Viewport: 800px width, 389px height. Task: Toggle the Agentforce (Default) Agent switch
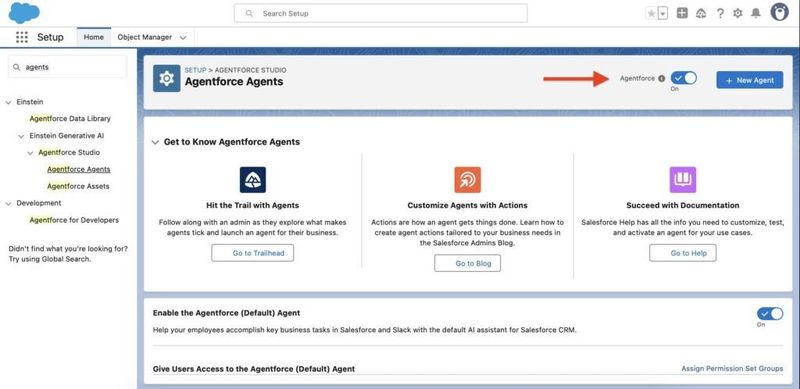coord(770,314)
